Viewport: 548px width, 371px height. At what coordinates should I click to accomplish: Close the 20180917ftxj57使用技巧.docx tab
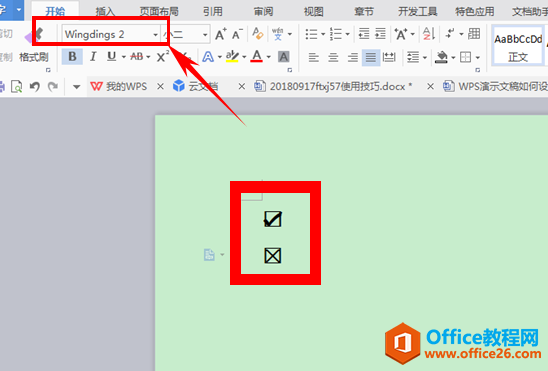(430, 86)
